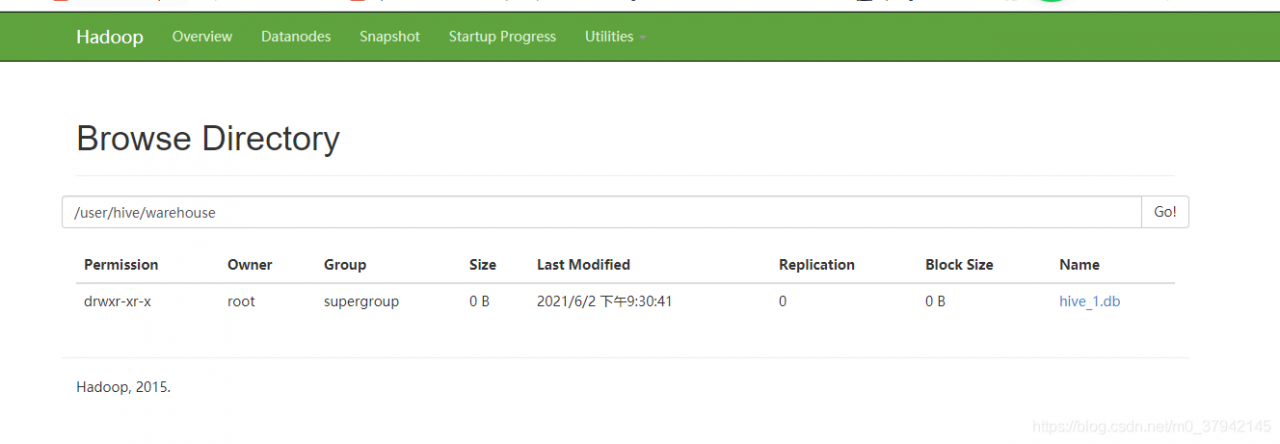This screenshot has height=444, width=1280.
Task: Click the Block Size column header
Action: click(959, 265)
